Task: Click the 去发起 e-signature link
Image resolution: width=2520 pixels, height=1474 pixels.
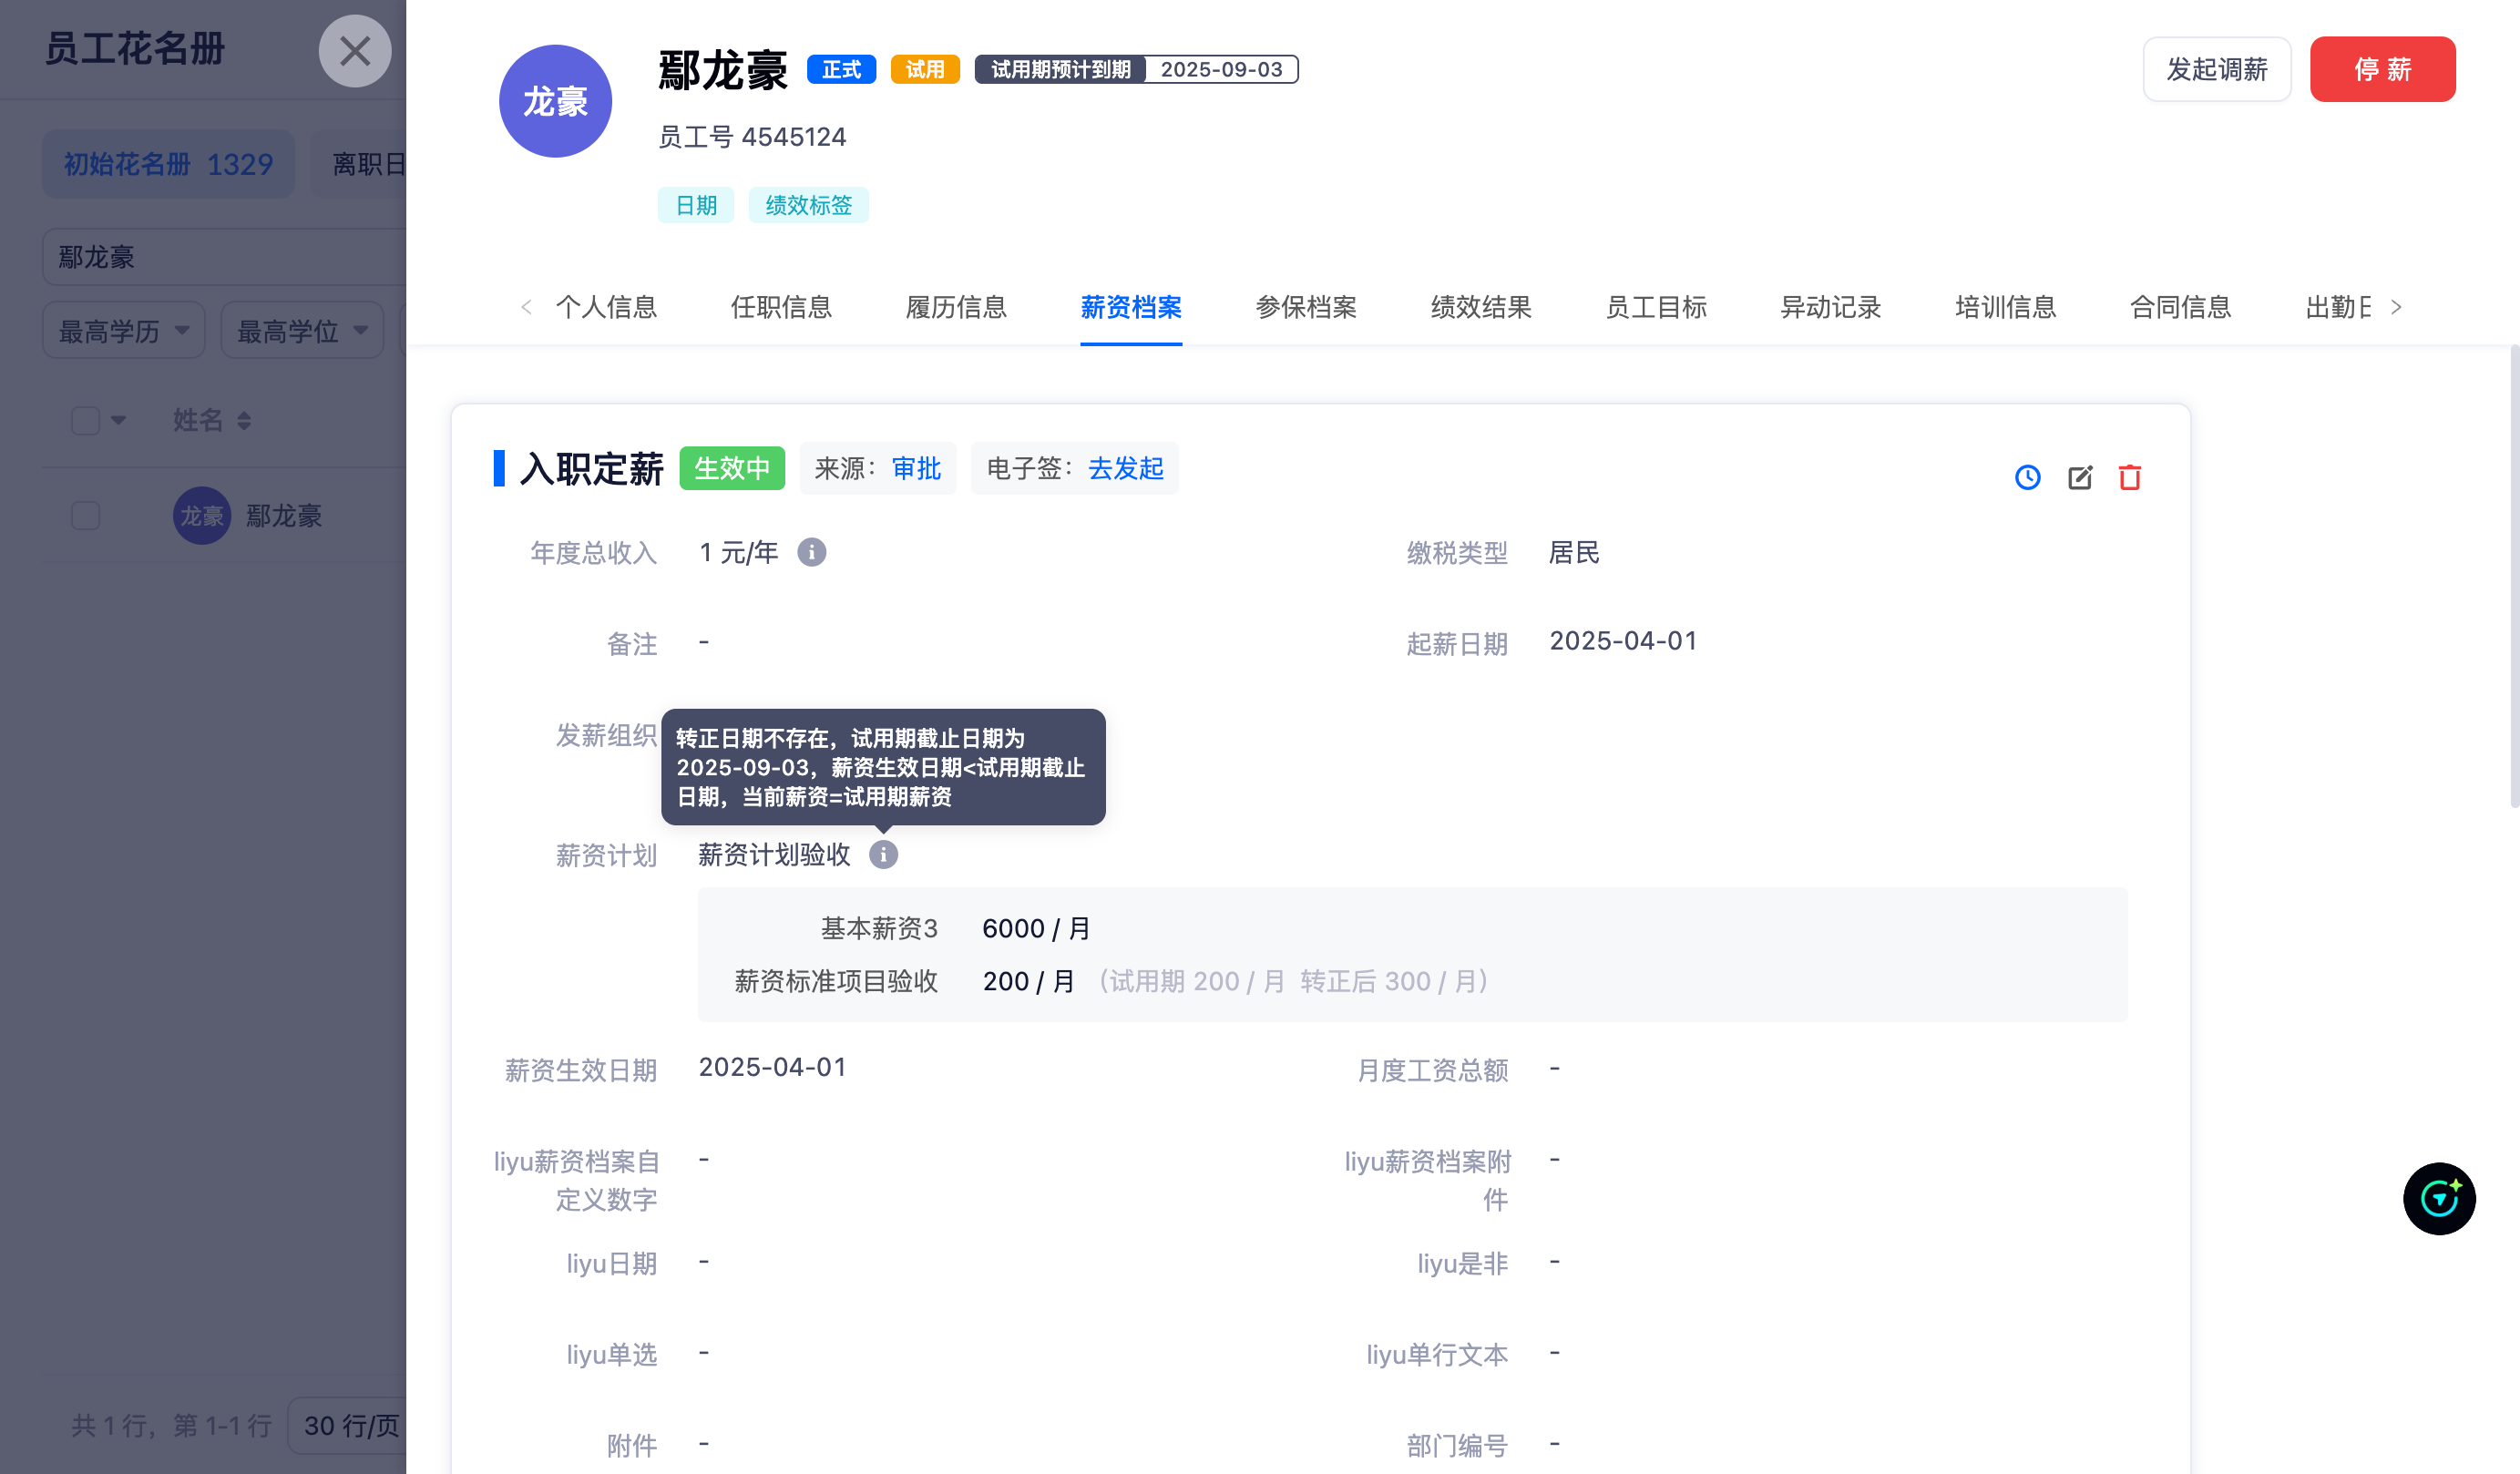Action: coord(1126,468)
